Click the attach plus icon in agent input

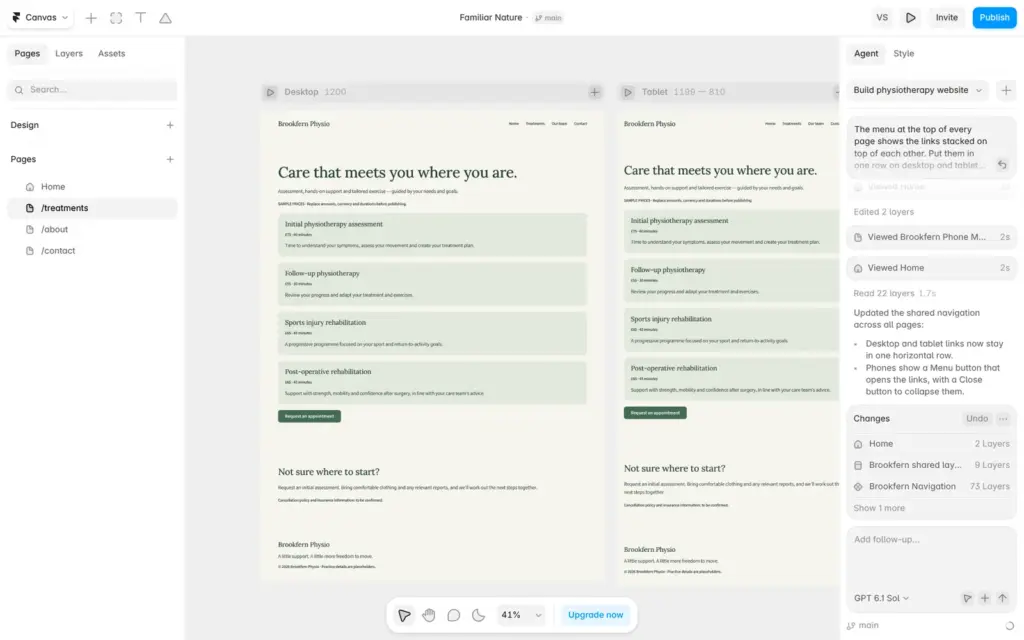point(985,598)
